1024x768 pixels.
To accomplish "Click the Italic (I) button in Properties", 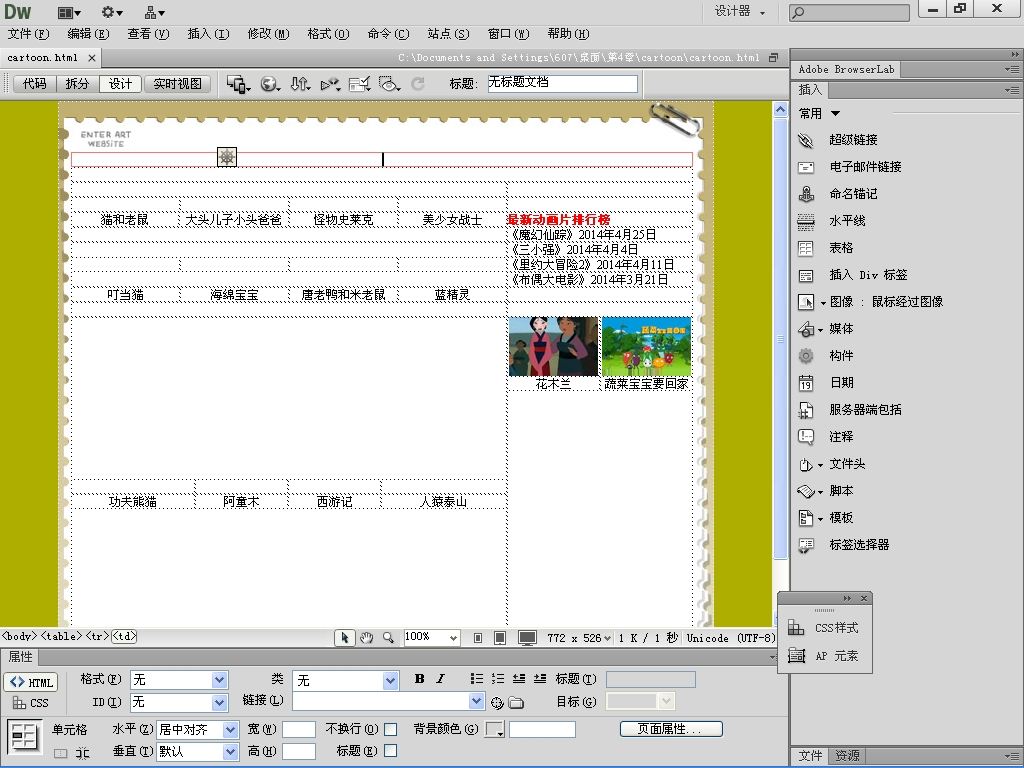I will click(440, 679).
